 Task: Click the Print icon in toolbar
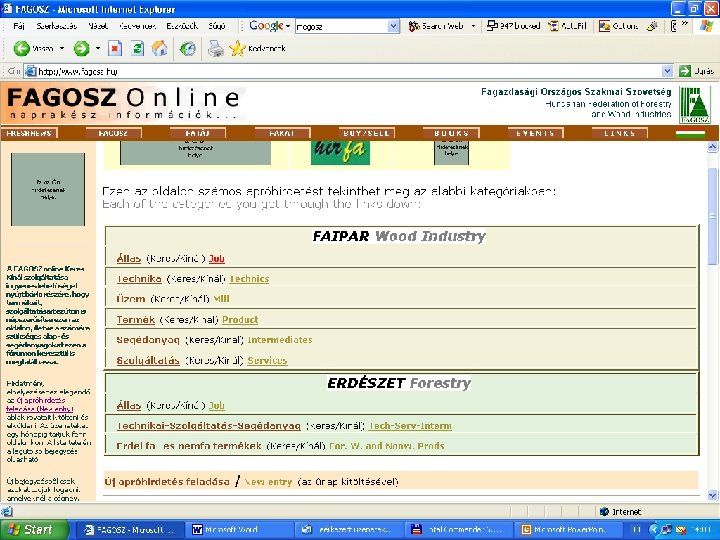(x=215, y=48)
